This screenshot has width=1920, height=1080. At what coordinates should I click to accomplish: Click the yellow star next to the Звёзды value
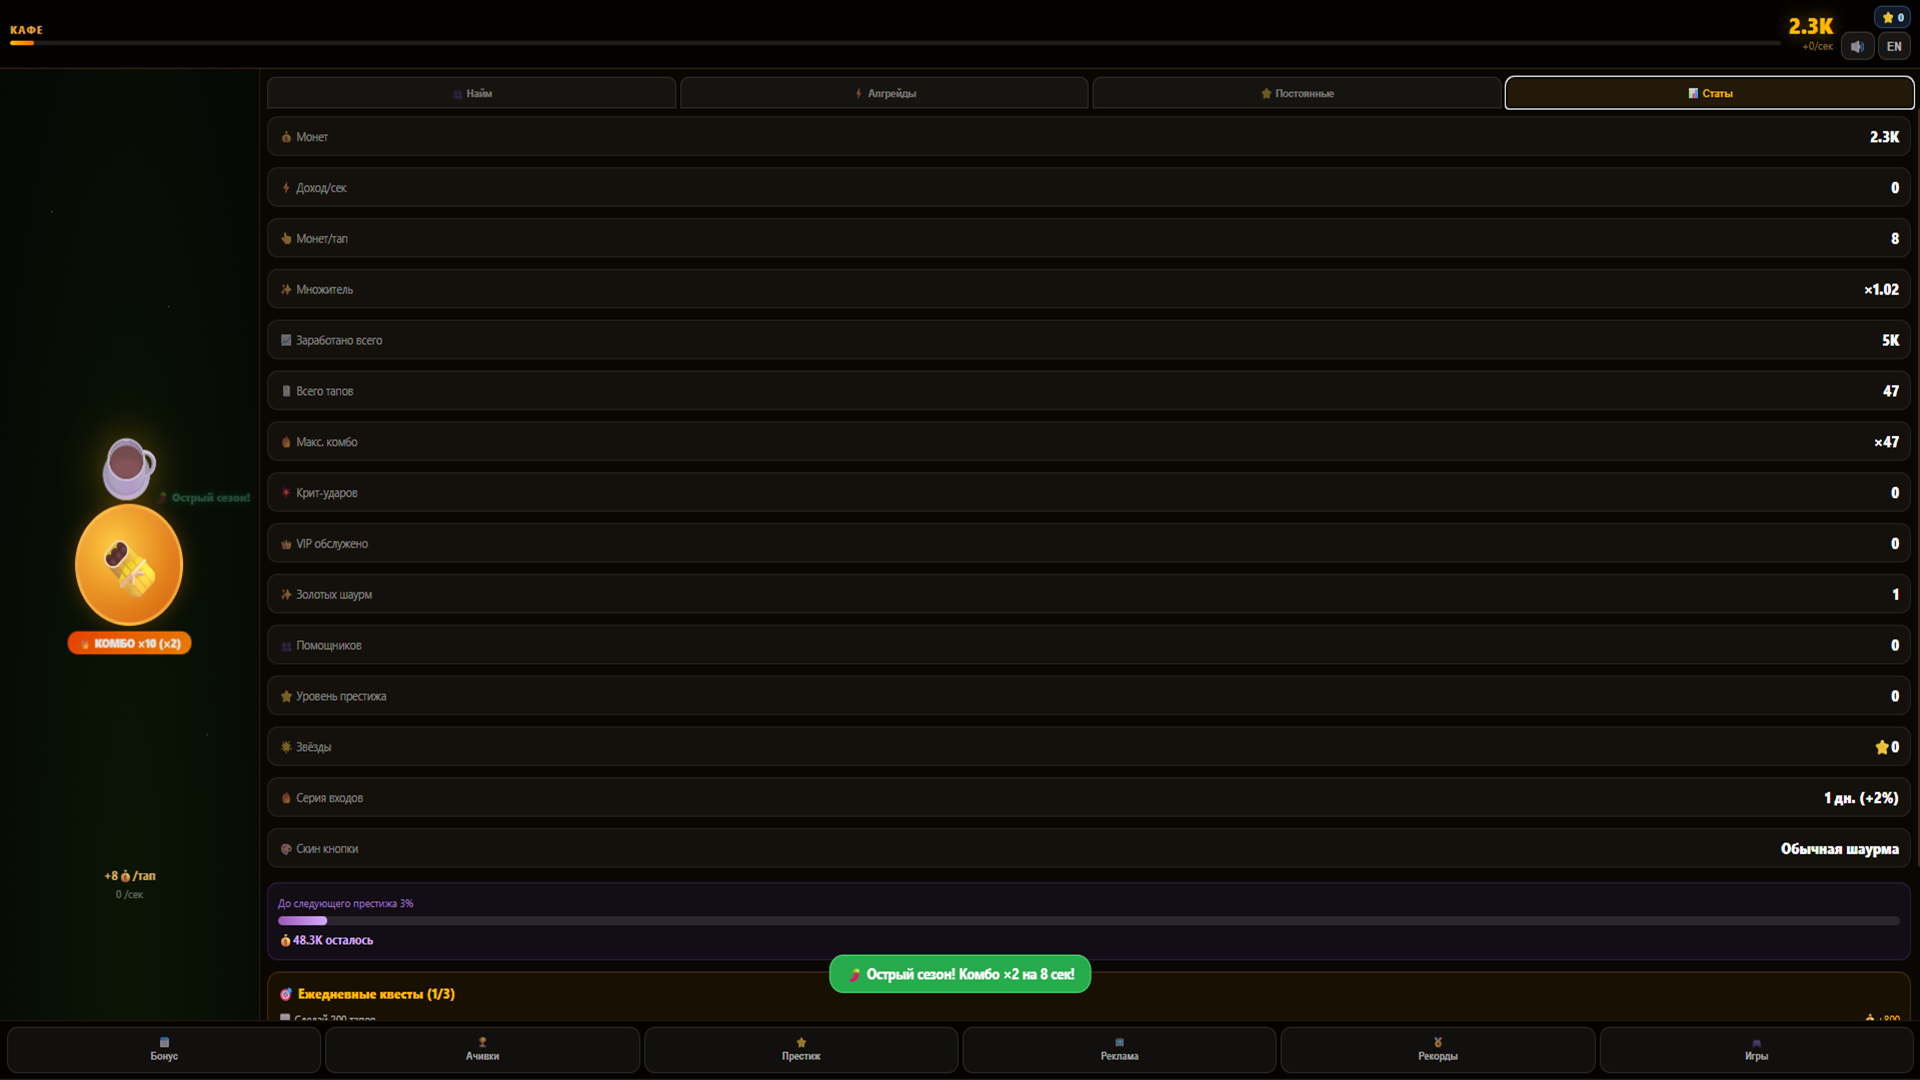1881,748
